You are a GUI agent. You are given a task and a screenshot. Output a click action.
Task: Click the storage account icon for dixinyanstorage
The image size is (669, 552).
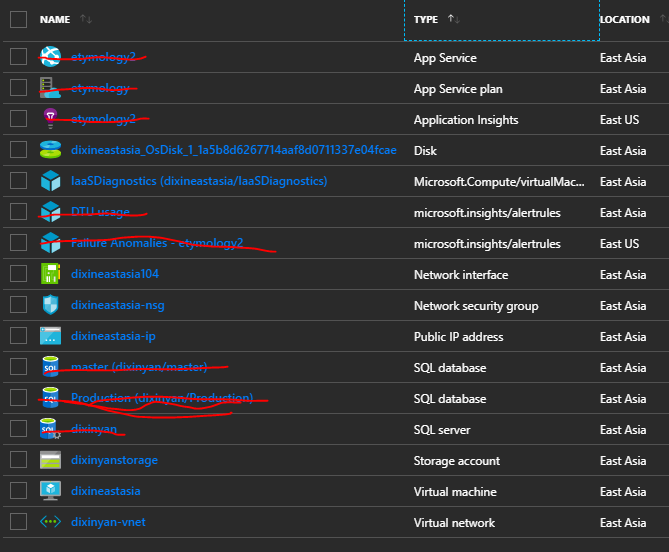tap(50, 460)
